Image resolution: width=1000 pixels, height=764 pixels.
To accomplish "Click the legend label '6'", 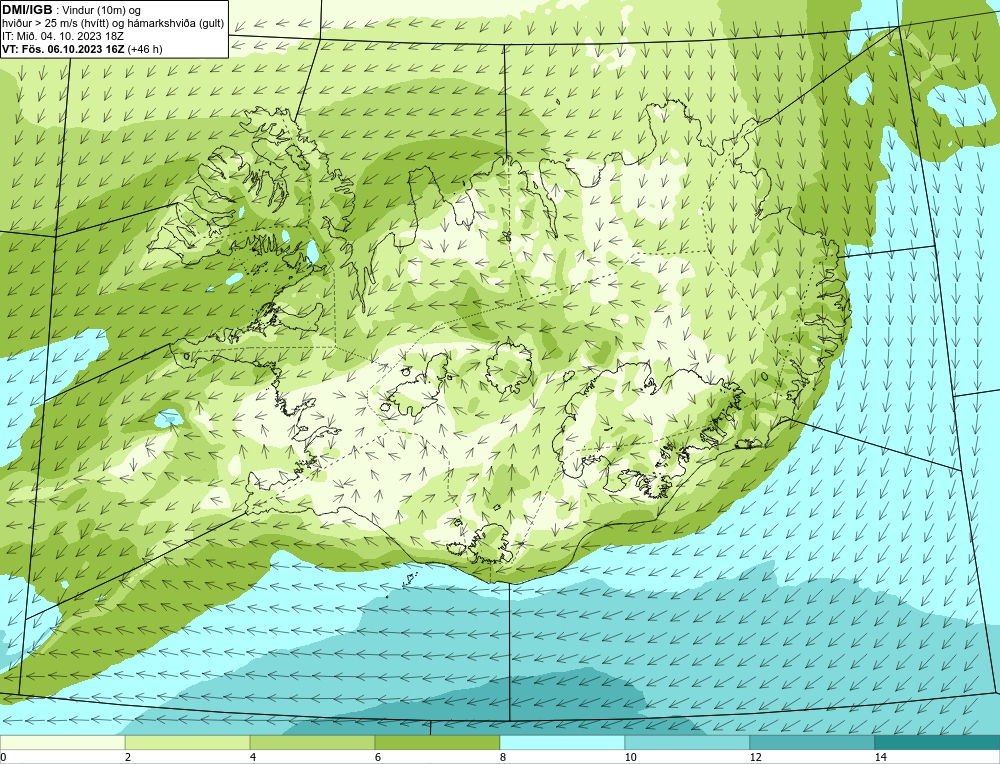I will (x=378, y=757).
